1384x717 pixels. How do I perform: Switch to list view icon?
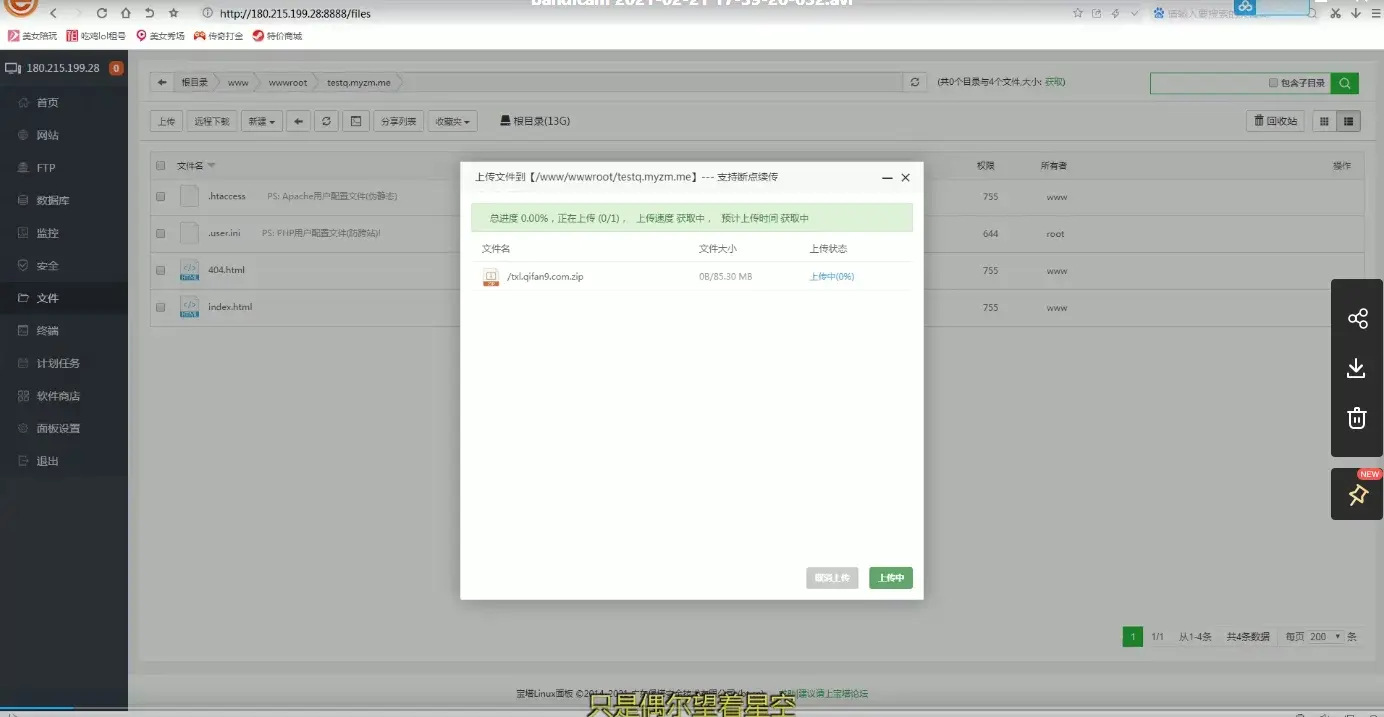click(1349, 121)
